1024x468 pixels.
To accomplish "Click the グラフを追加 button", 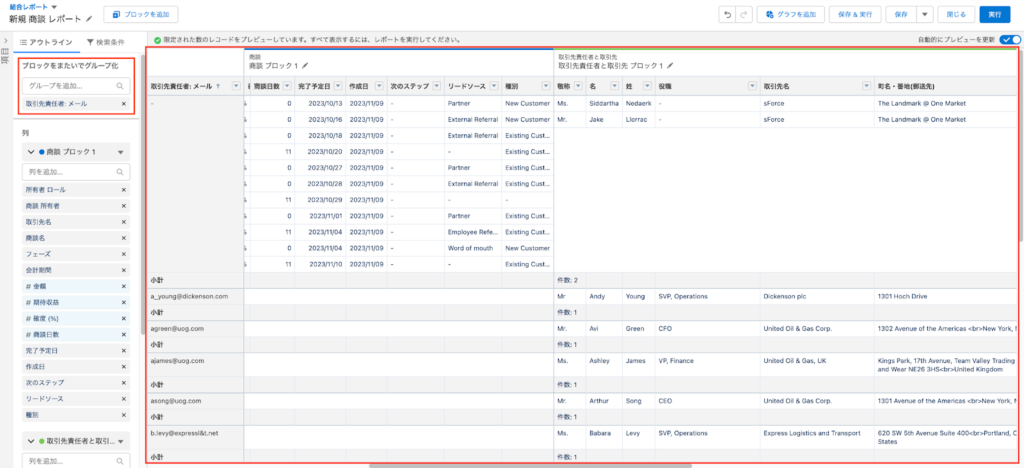I will coord(791,14).
